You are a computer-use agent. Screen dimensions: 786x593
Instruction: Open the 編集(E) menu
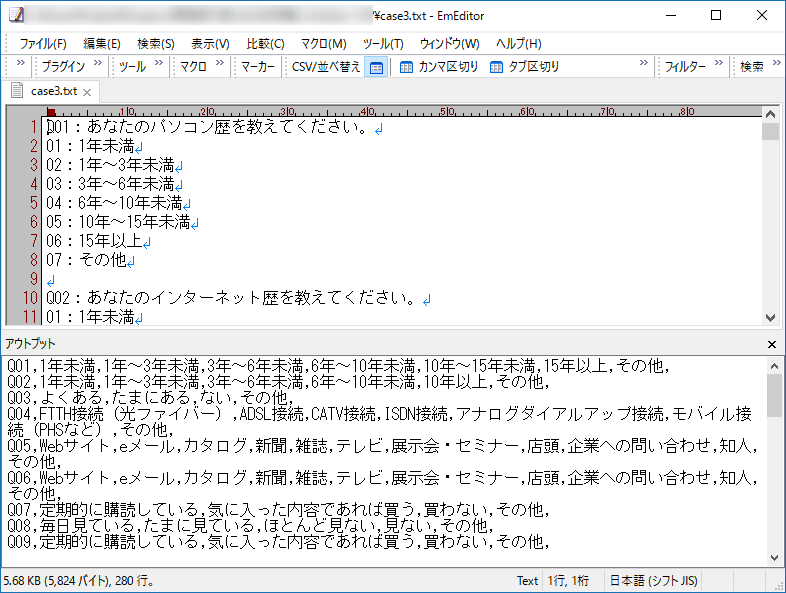tap(102, 44)
